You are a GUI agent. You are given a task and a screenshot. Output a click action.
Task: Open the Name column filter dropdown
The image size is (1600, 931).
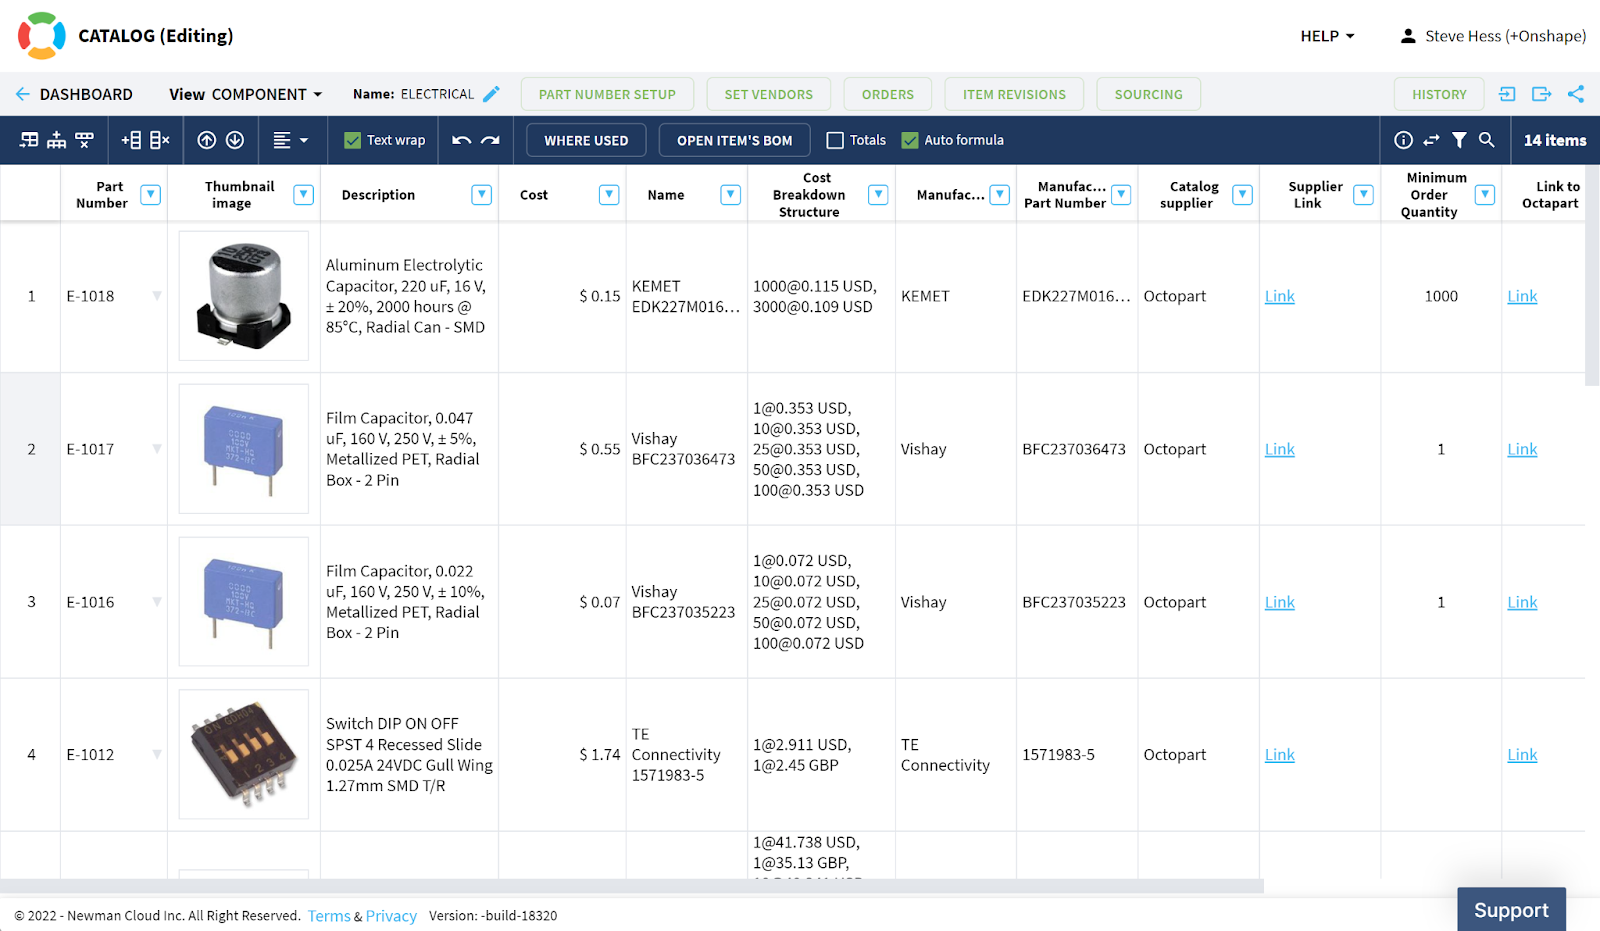731,195
